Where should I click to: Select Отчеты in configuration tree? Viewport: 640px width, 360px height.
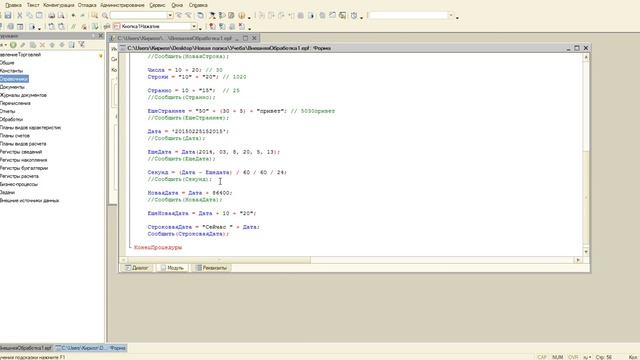coord(8,111)
